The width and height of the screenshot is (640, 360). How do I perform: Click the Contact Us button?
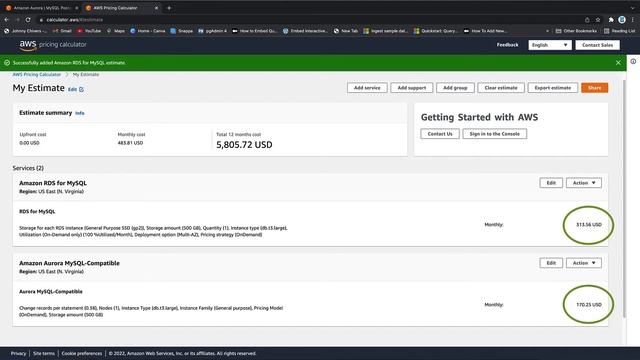pyautogui.click(x=440, y=134)
